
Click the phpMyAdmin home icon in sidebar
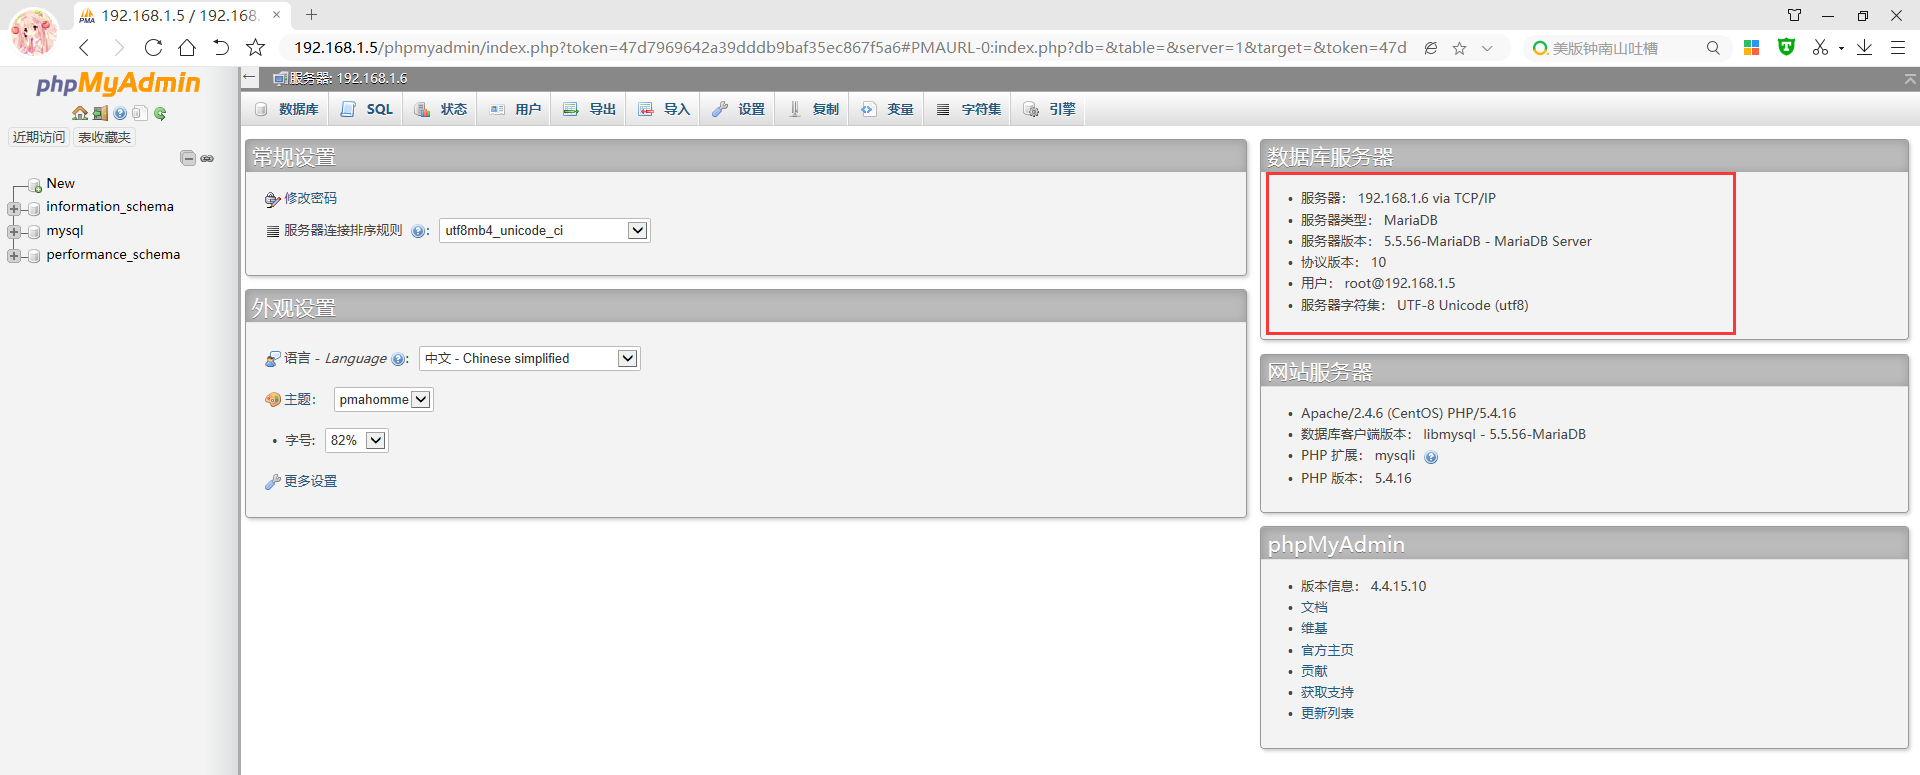79,113
